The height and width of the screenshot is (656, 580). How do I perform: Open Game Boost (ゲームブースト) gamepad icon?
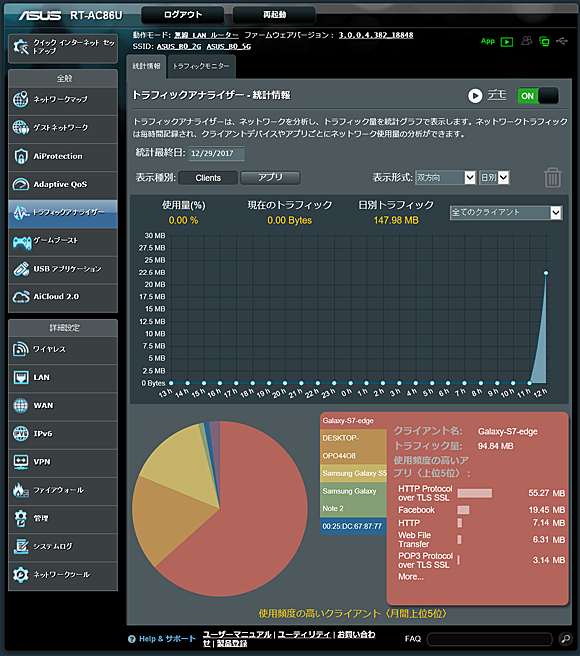tap(22, 242)
